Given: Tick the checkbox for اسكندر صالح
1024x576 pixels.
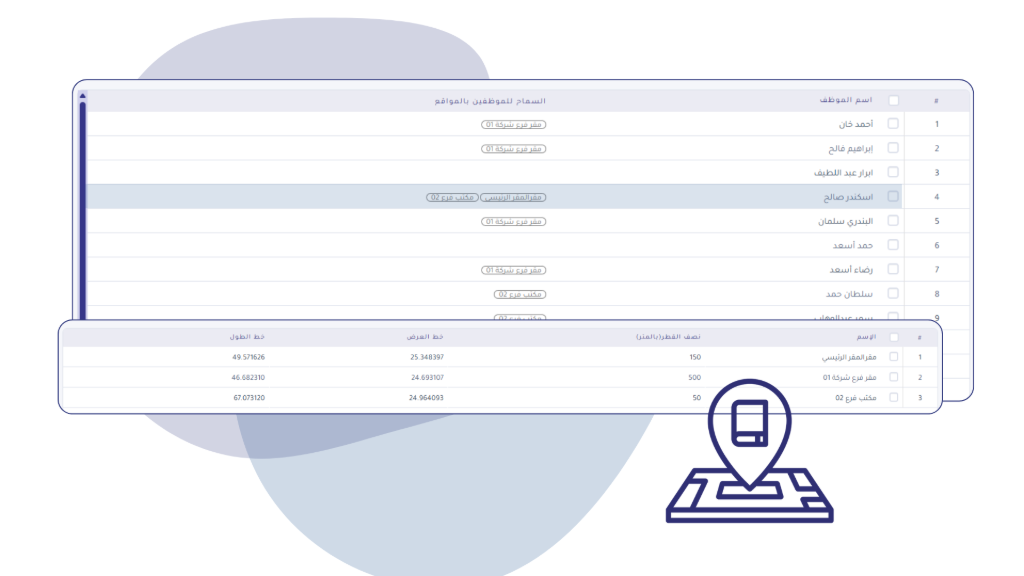Looking at the screenshot, I should coord(893,197).
